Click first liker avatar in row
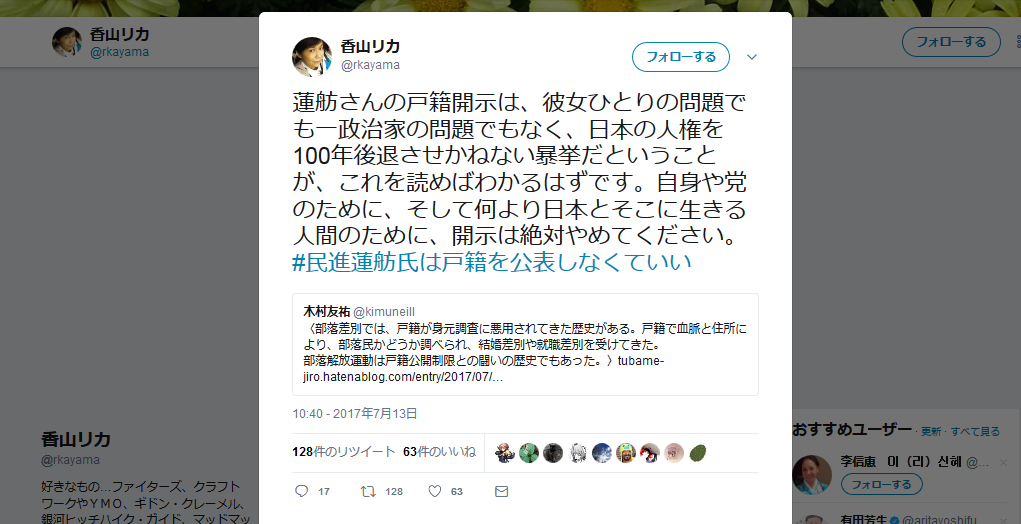Image resolution: width=1021 pixels, height=524 pixels. pyautogui.click(x=505, y=452)
